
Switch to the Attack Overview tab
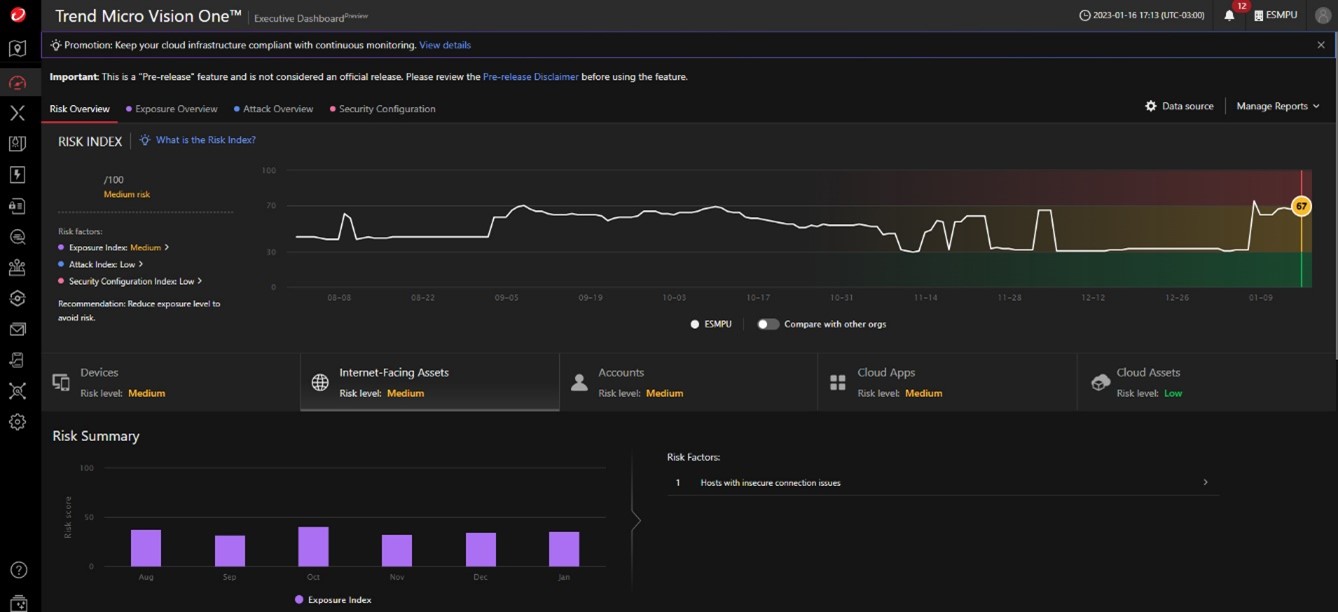[x=277, y=109]
